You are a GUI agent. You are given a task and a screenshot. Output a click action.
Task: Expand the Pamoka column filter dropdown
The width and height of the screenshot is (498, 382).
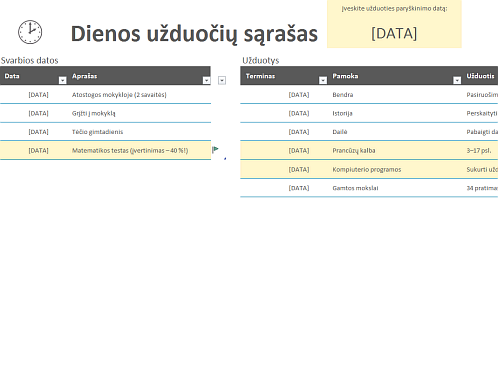tap(457, 80)
